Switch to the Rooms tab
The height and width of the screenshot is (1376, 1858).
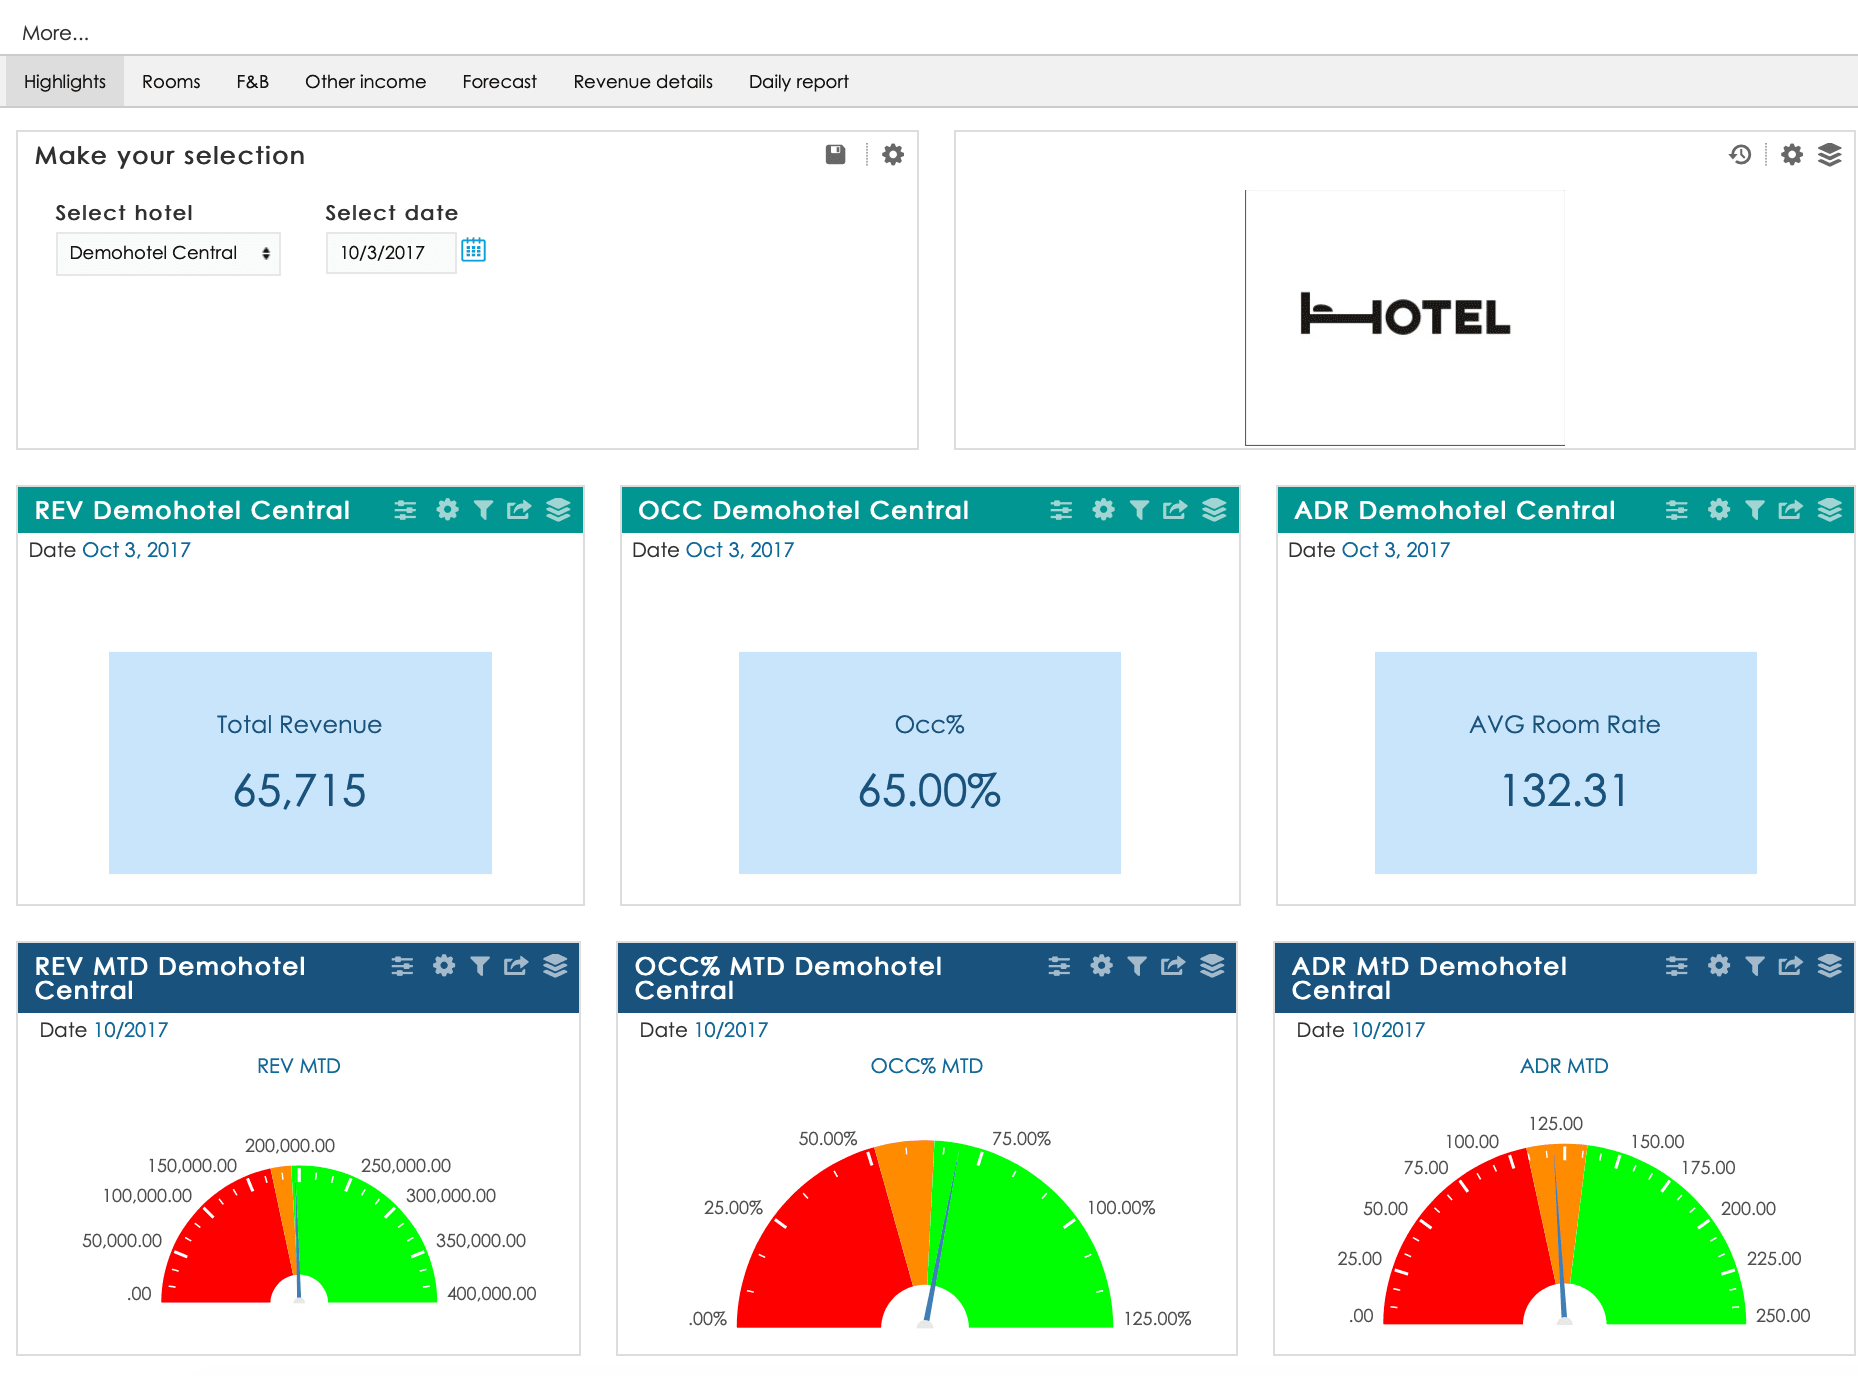pos(171,82)
